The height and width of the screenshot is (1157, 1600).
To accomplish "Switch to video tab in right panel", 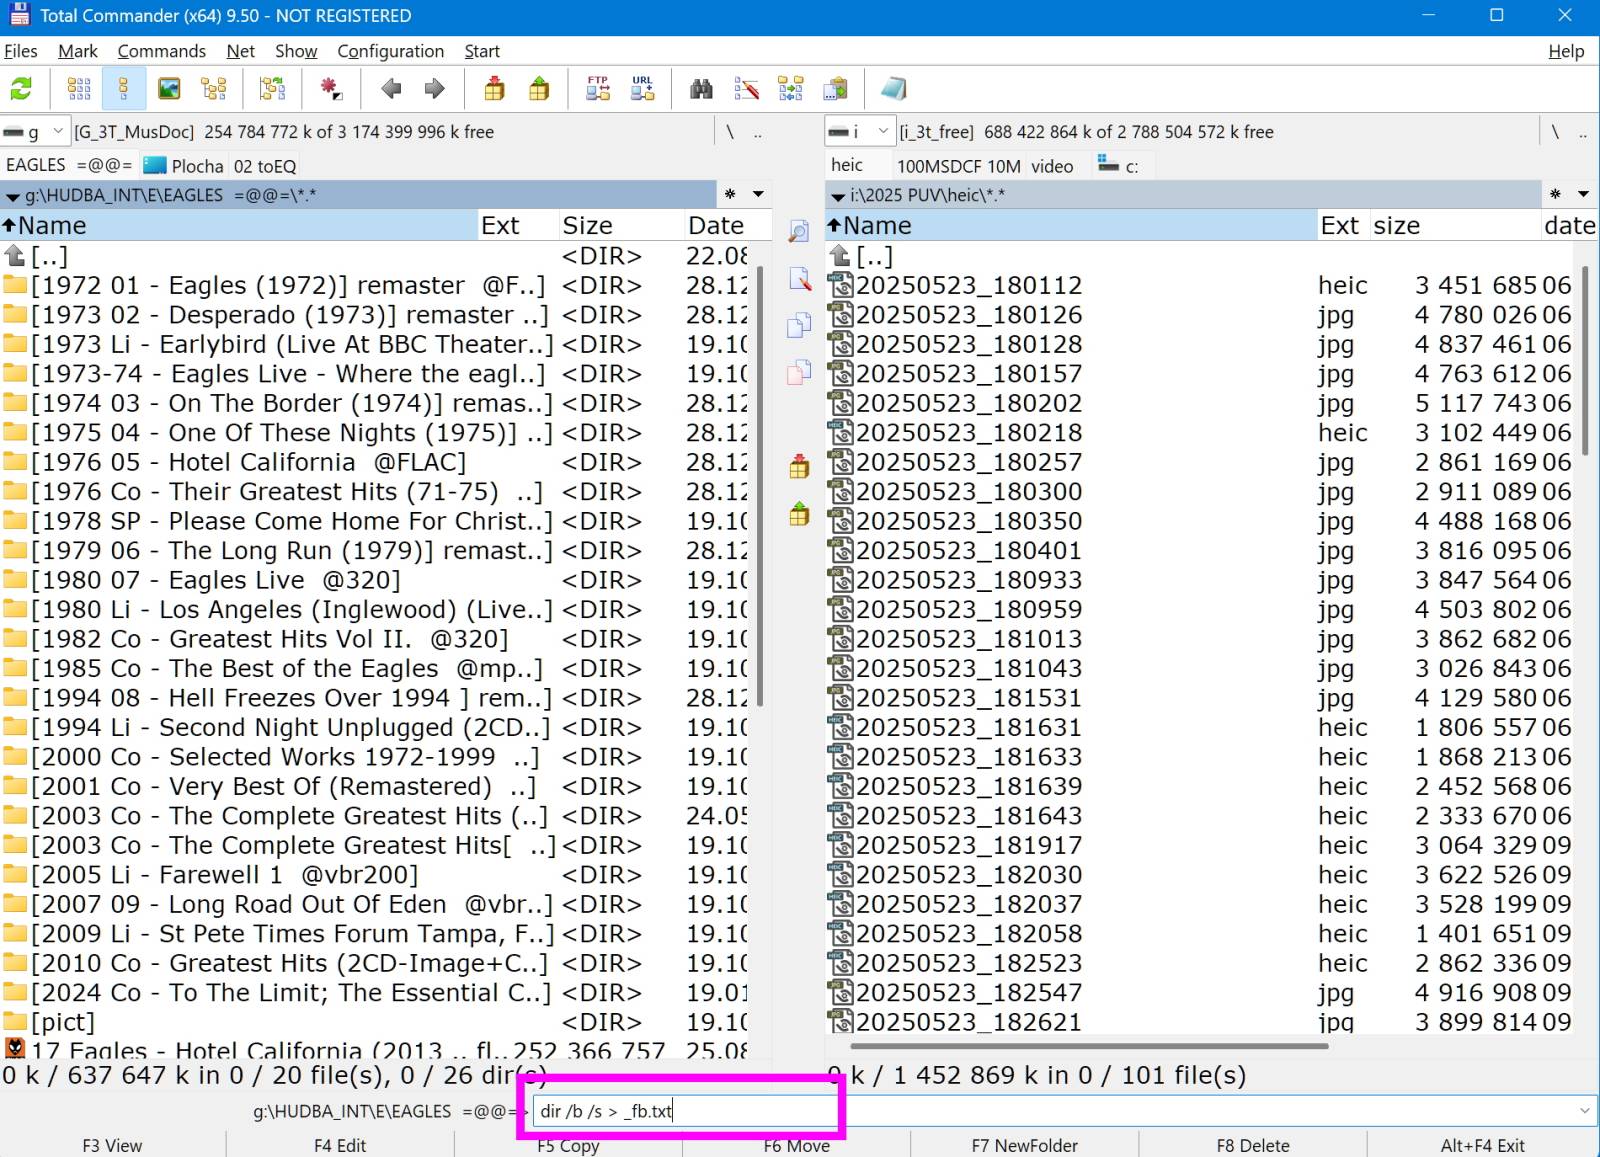I will 1053,166.
